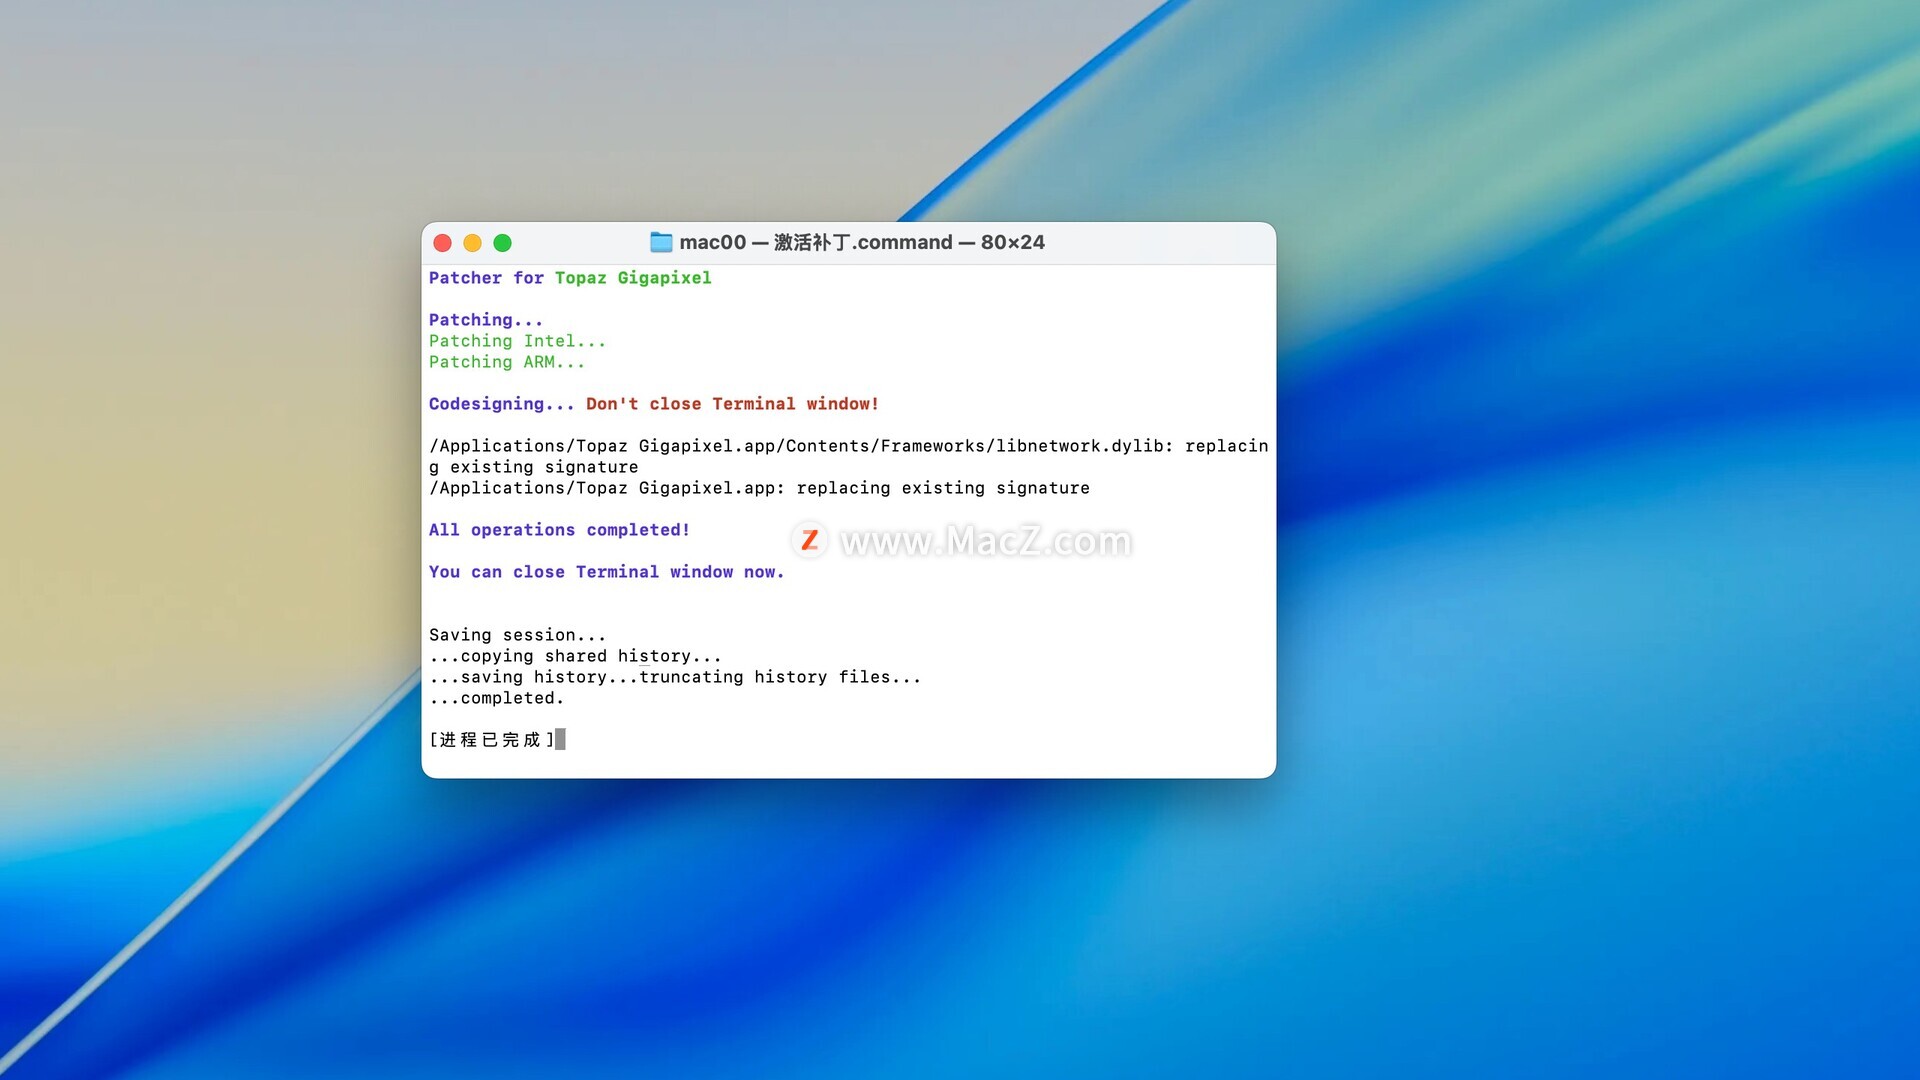Click the red 'Don't close Terminal window!' warning
Viewport: 1920px width, 1080px height.
coord(732,404)
